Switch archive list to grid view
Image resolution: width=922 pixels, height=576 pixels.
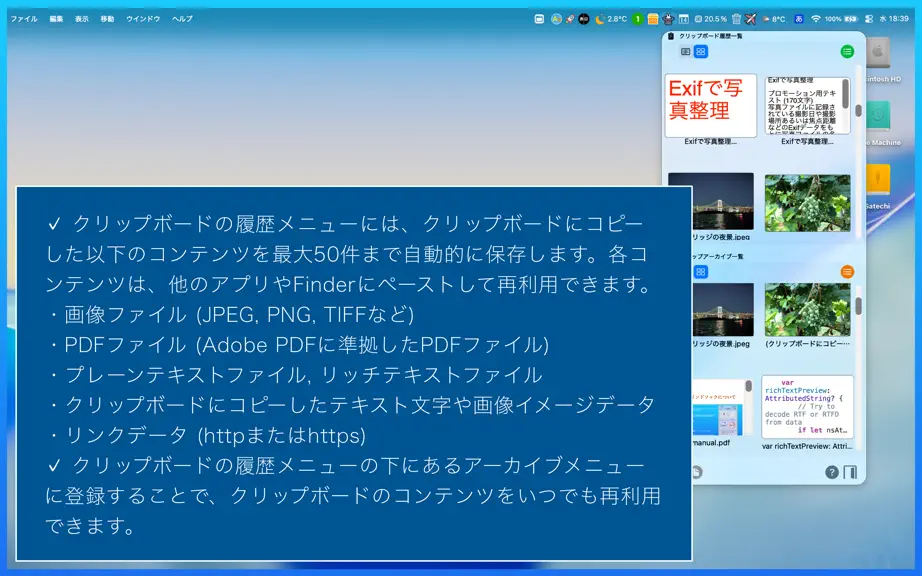click(x=700, y=272)
